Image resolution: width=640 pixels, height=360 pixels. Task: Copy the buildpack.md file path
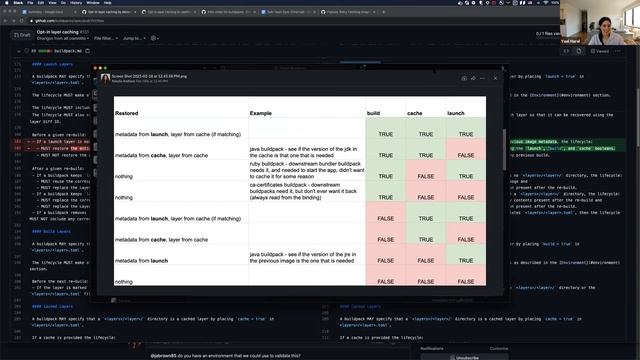click(88, 51)
